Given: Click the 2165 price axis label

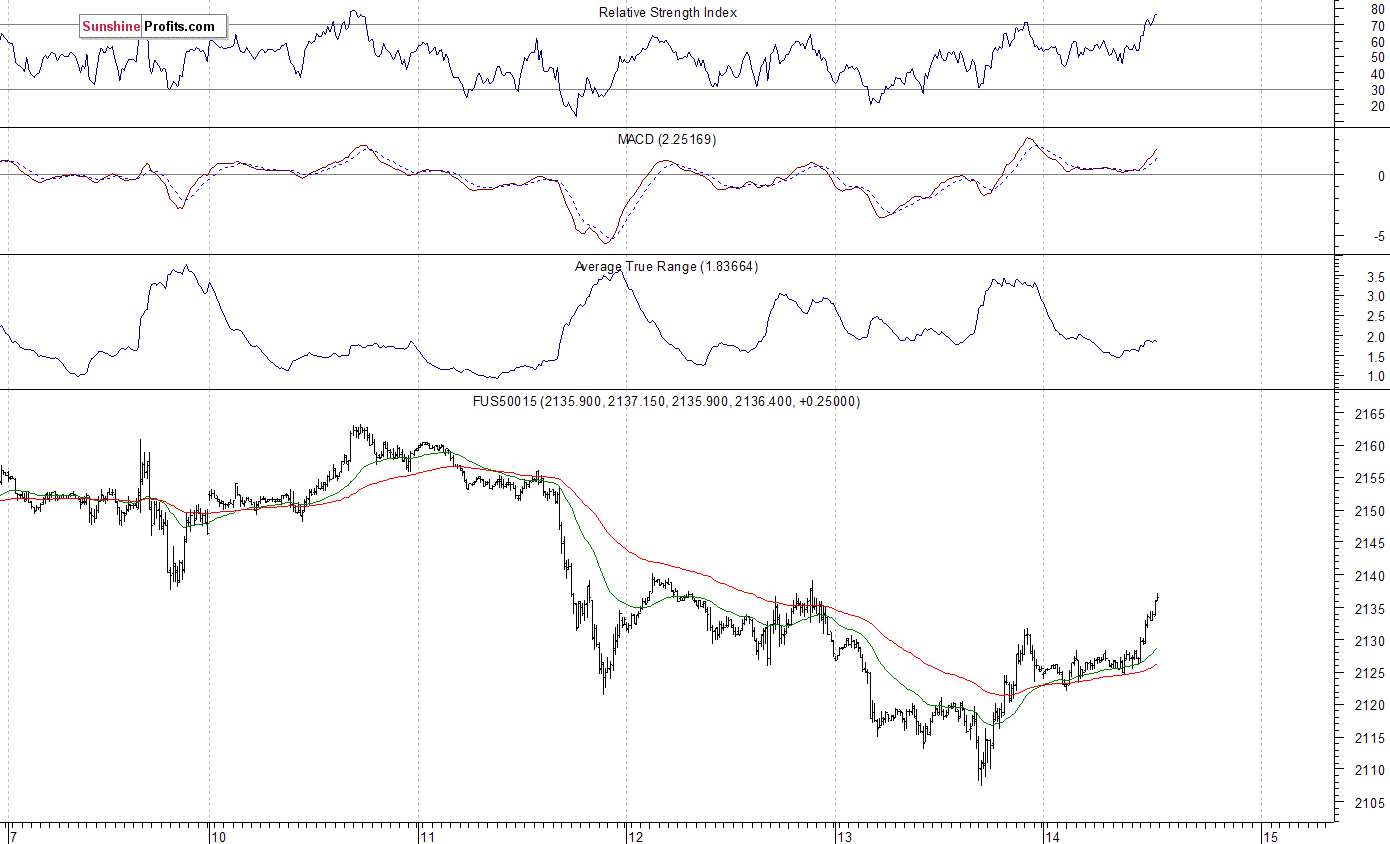Looking at the screenshot, I should (1369, 414).
